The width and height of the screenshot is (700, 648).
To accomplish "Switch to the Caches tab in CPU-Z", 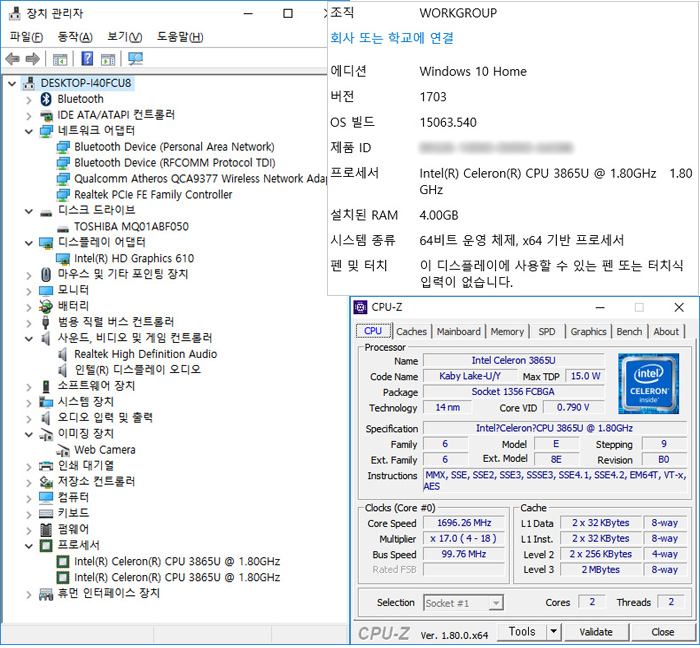I will tap(411, 332).
